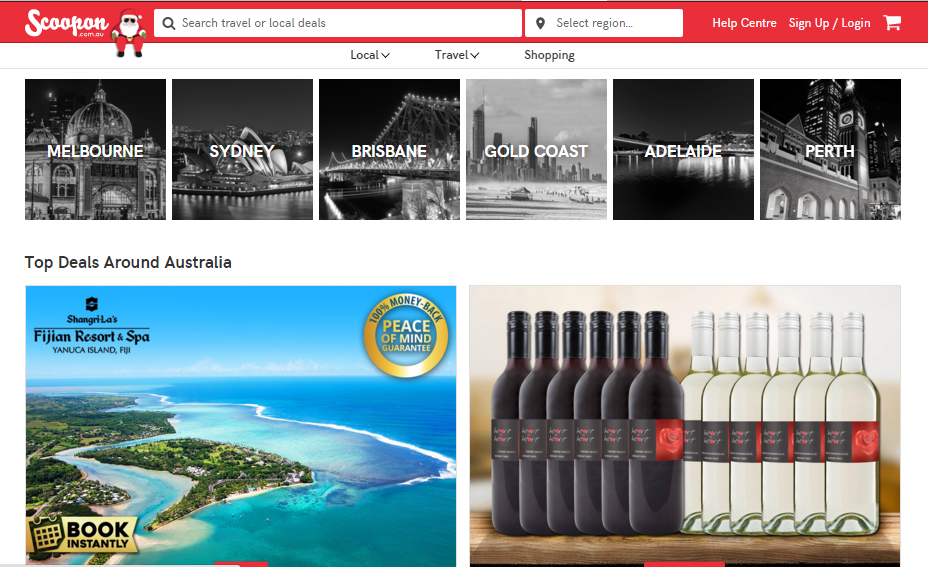Select the Melbourne city tile
The width and height of the screenshot is (928, 567).
tap(95, 149)
